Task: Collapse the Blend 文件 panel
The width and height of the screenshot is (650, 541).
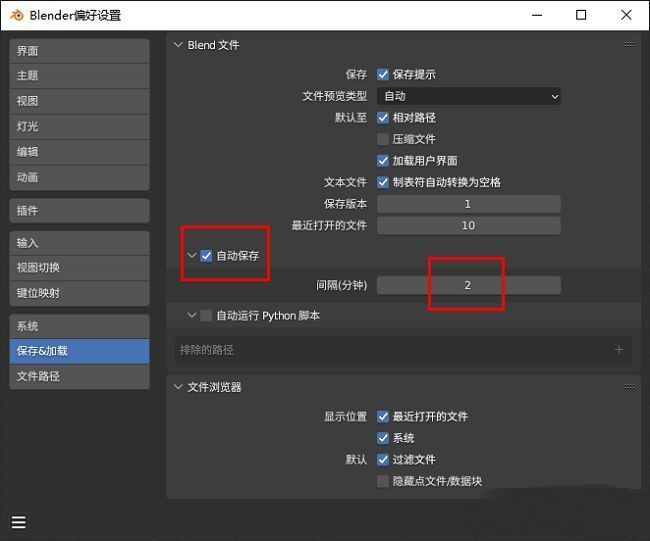Action: pos(178,45)
